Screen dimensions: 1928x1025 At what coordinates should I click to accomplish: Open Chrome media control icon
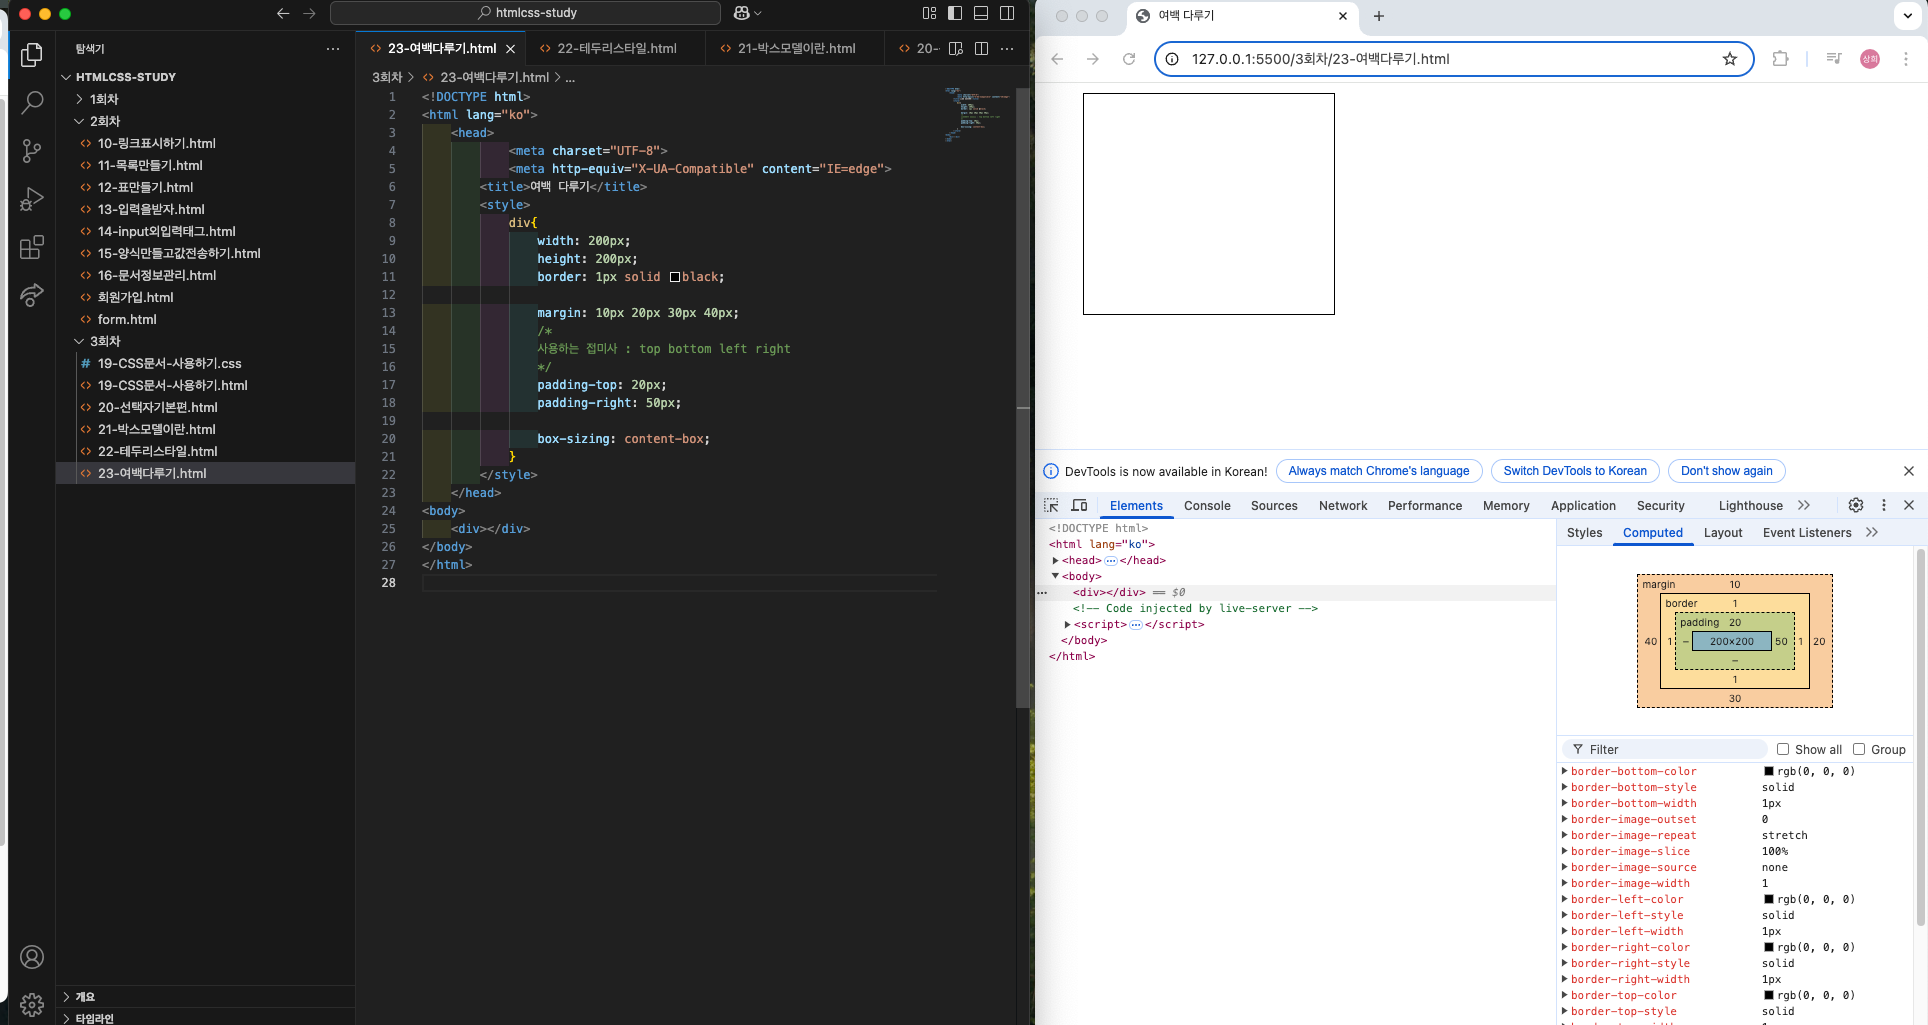(1834, 59)
